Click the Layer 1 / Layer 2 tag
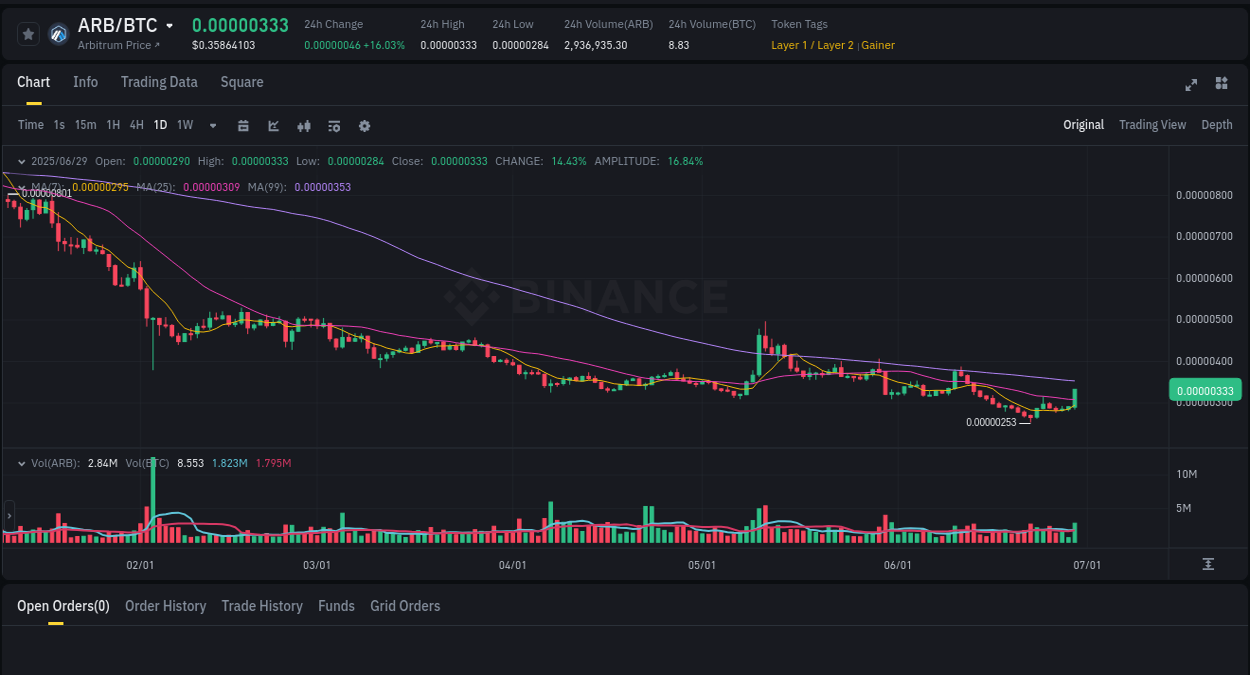The height and width of the screenshot is (675, 1250). (812, 45)
